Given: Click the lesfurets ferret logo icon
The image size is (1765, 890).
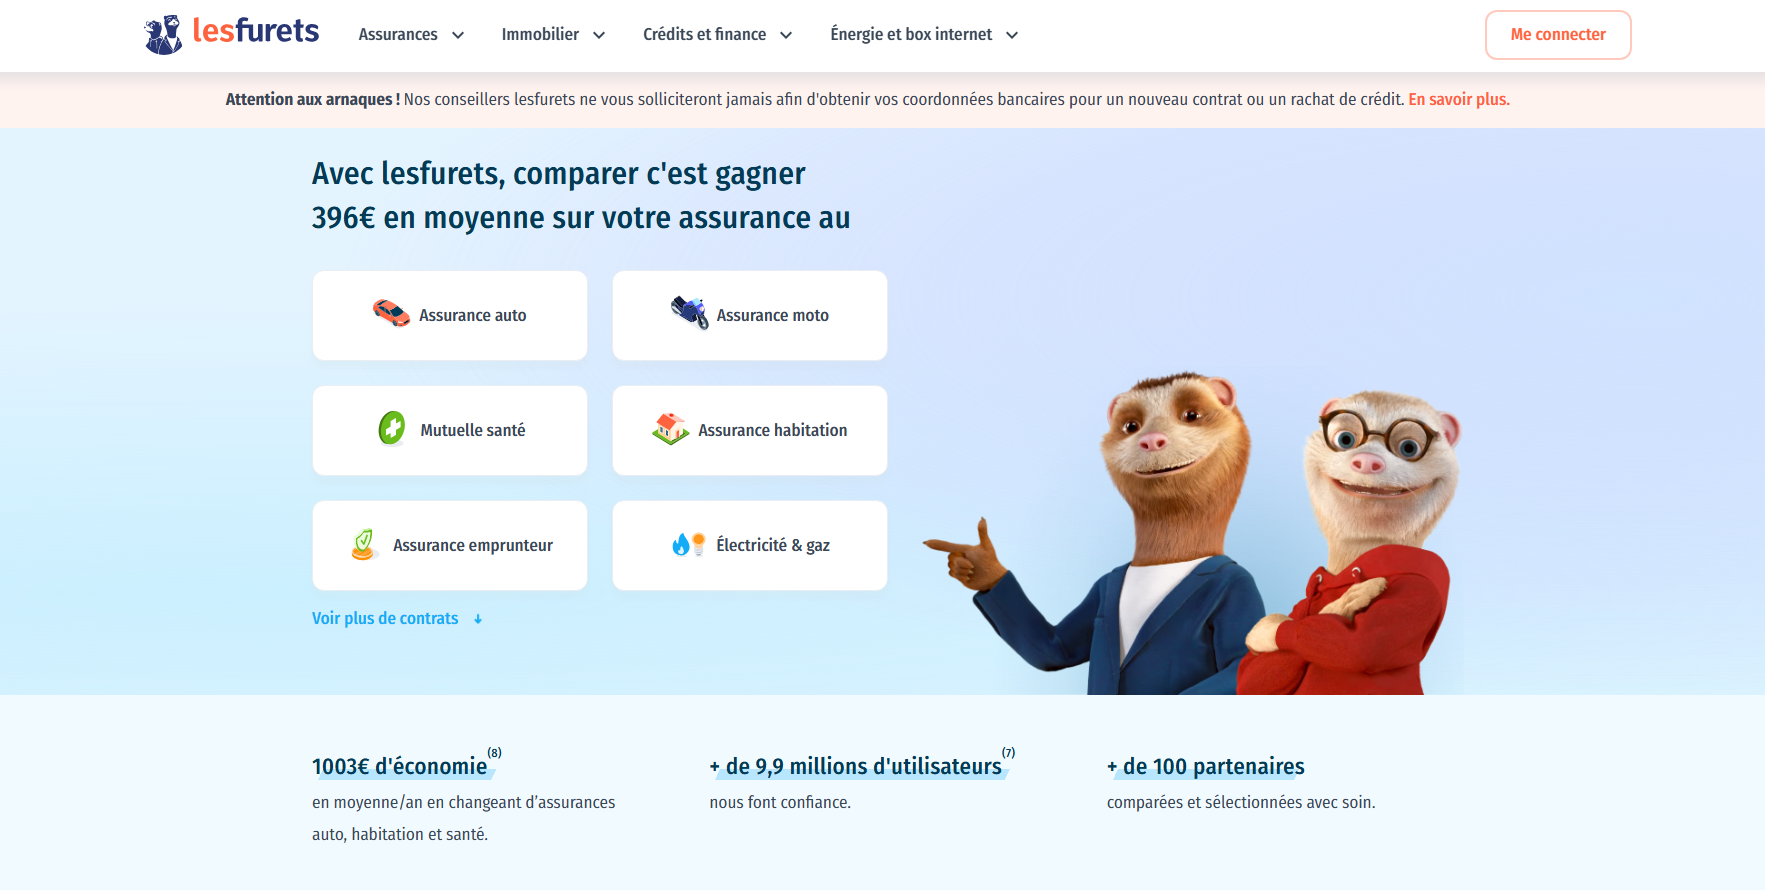Looking at the screenshot, I should point(163,35).
